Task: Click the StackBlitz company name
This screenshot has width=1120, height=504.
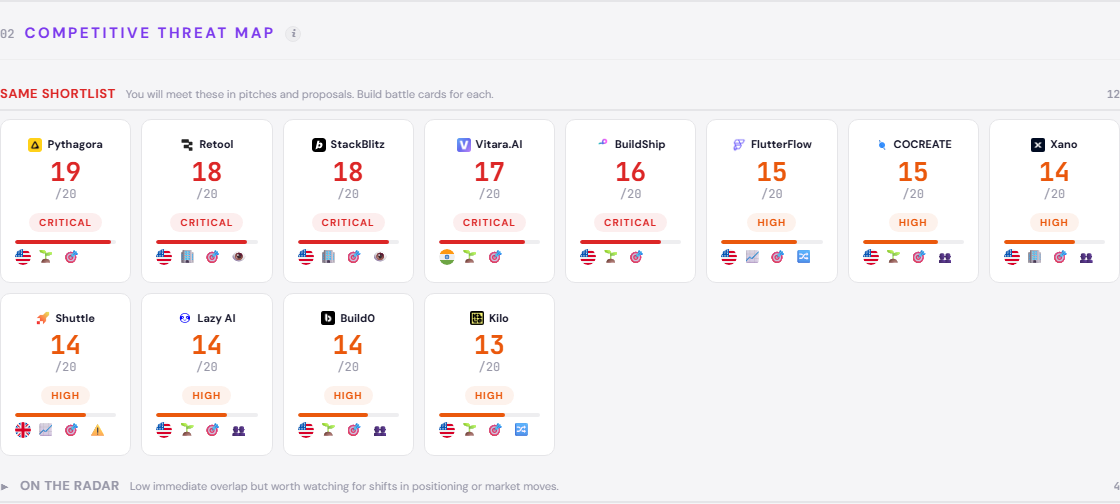Action: pos(357,145)
